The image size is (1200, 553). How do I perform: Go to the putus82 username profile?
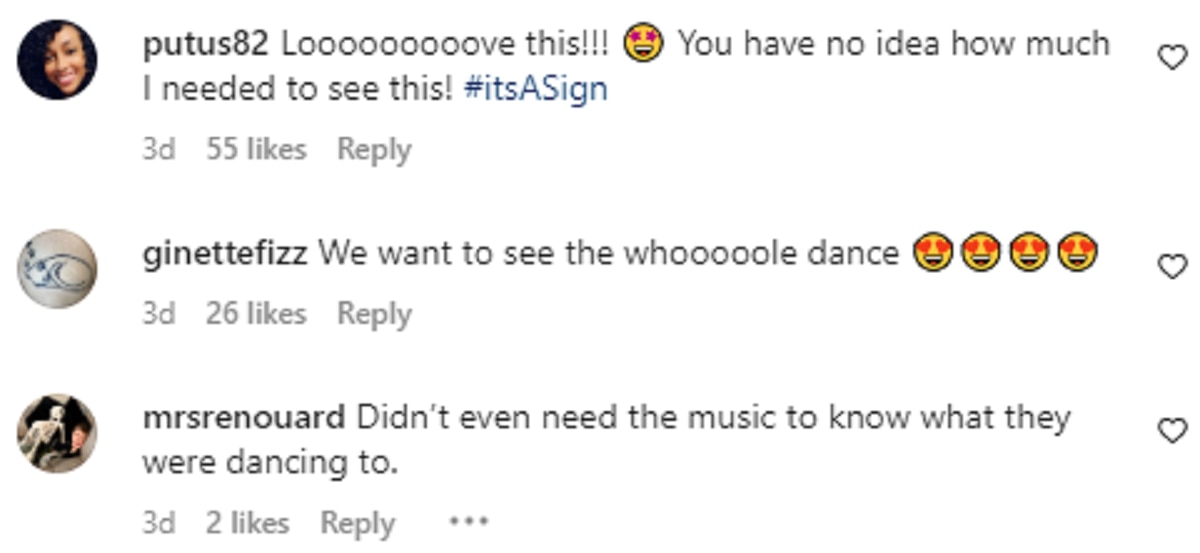click(x=207, y=44)
